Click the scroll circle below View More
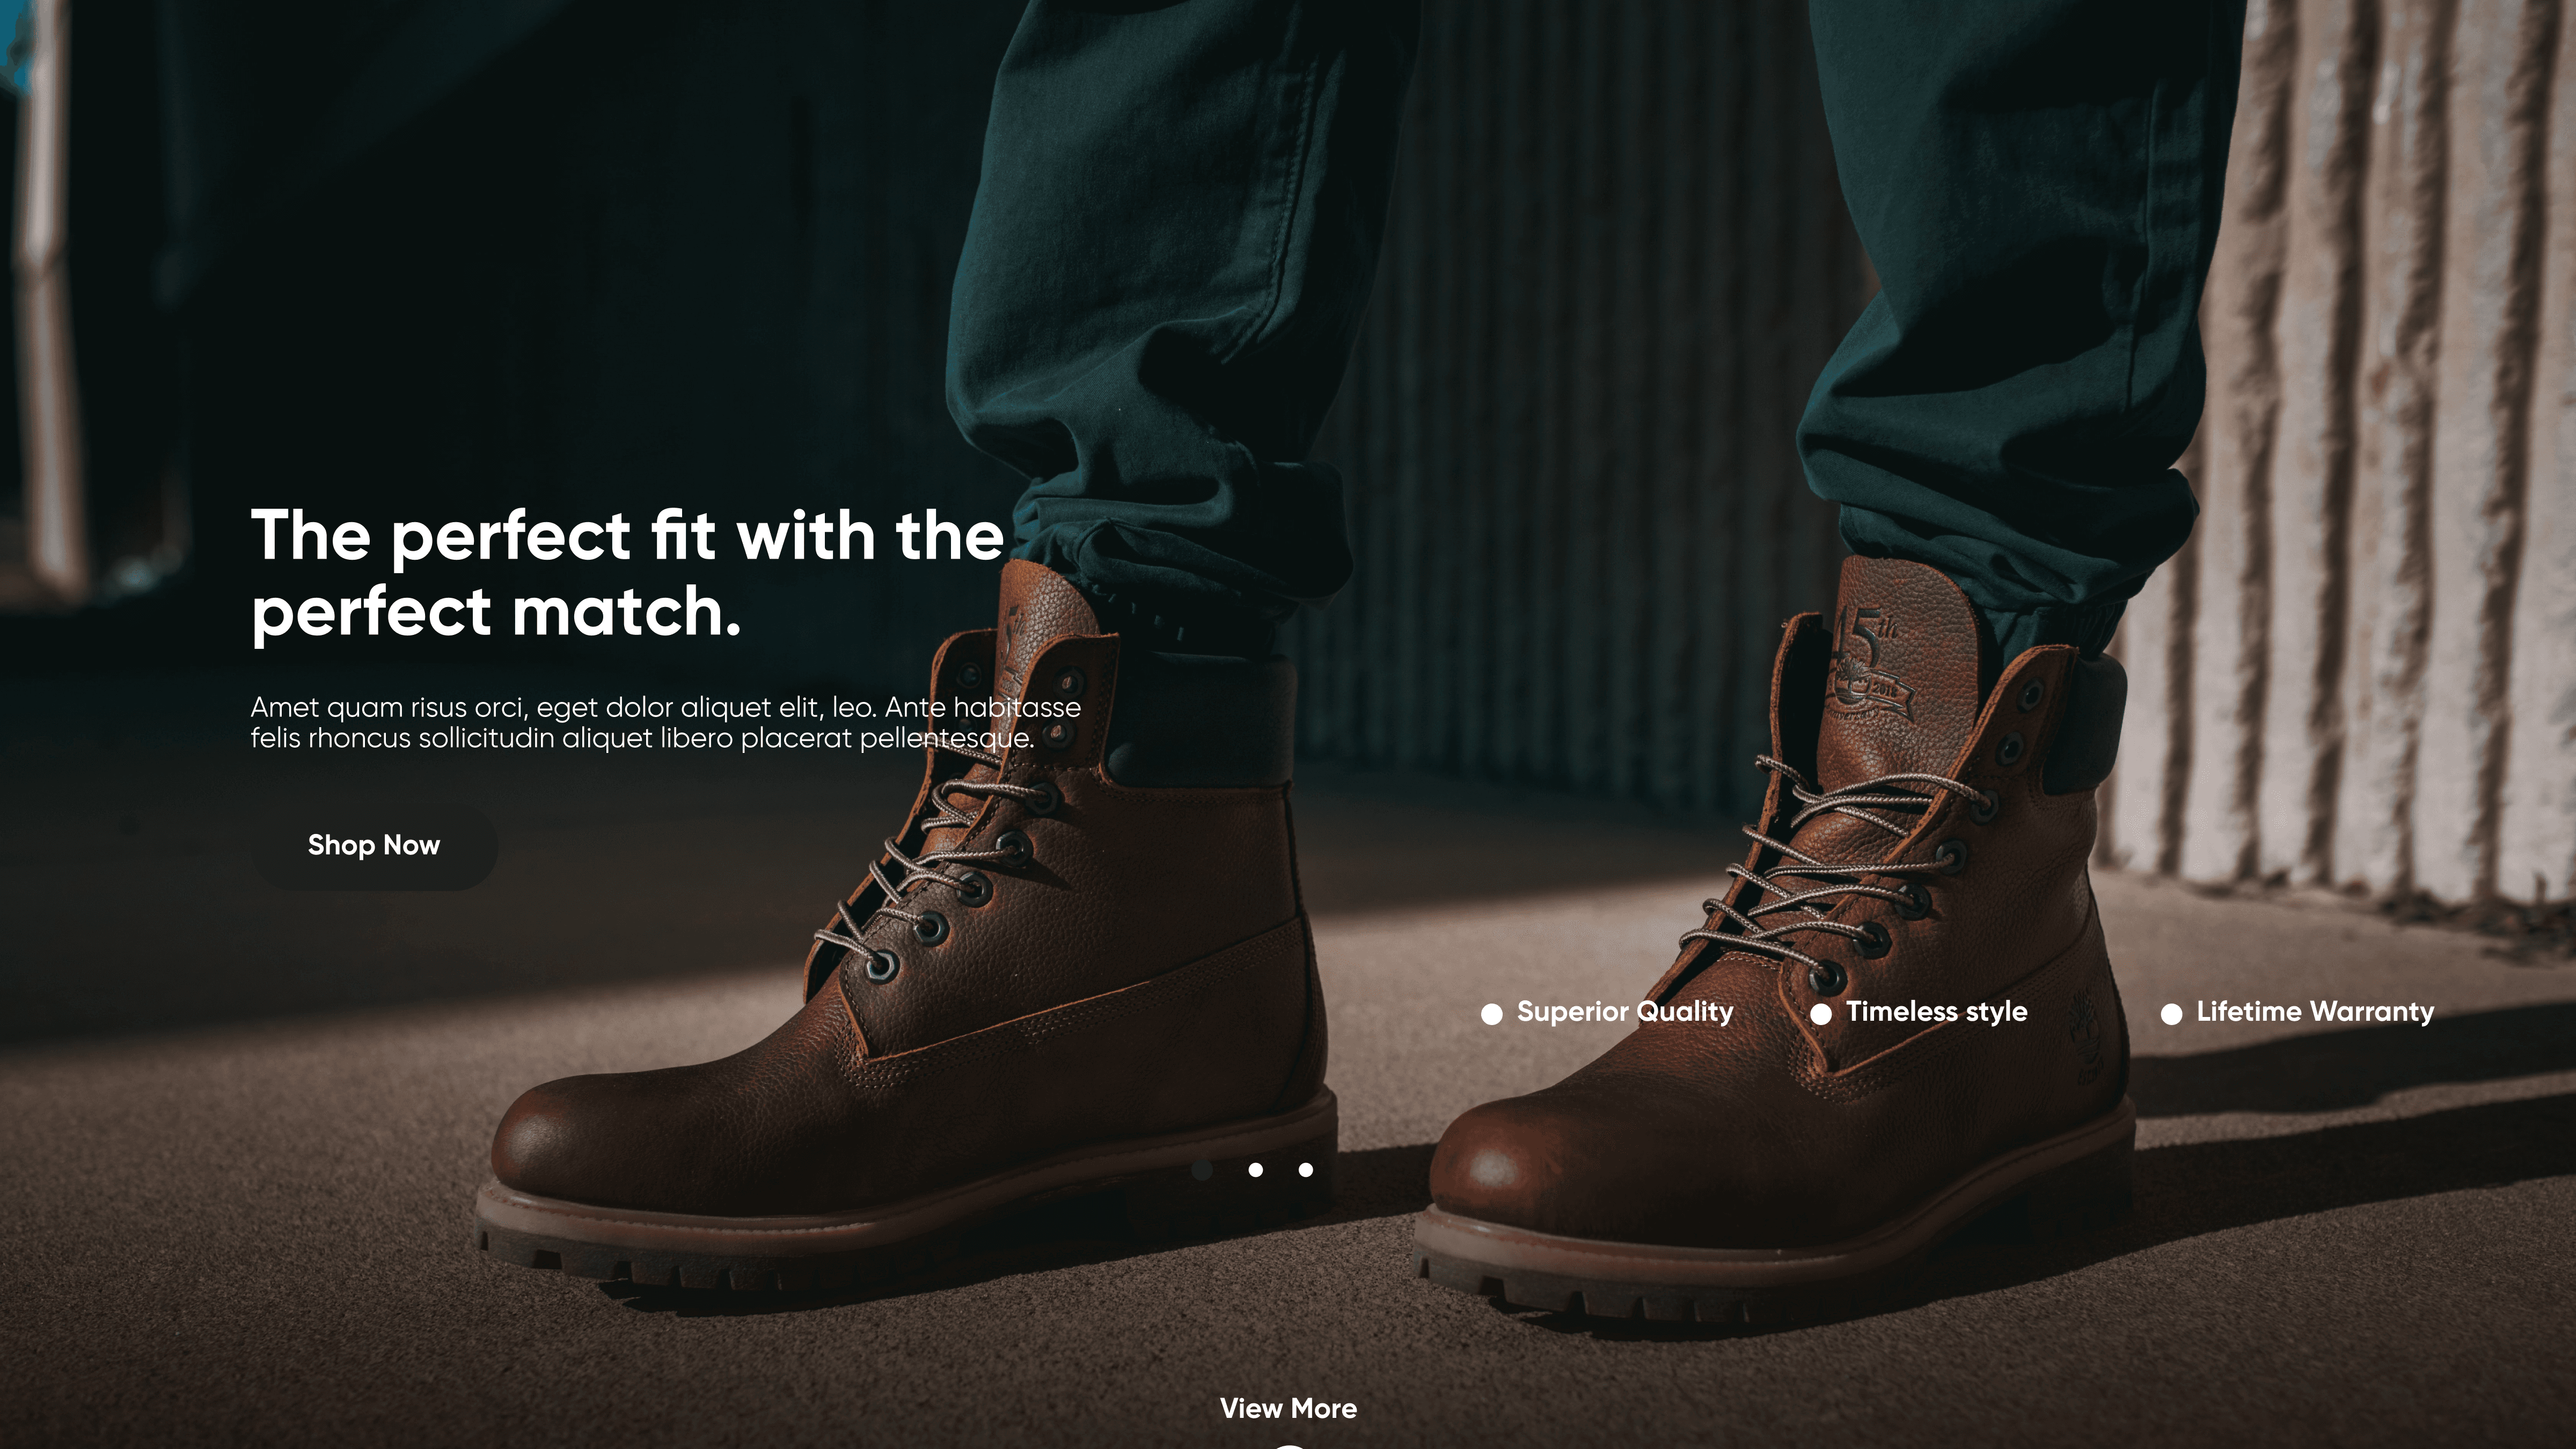The image size is (2576, 1449). tap(1289, 1446)
